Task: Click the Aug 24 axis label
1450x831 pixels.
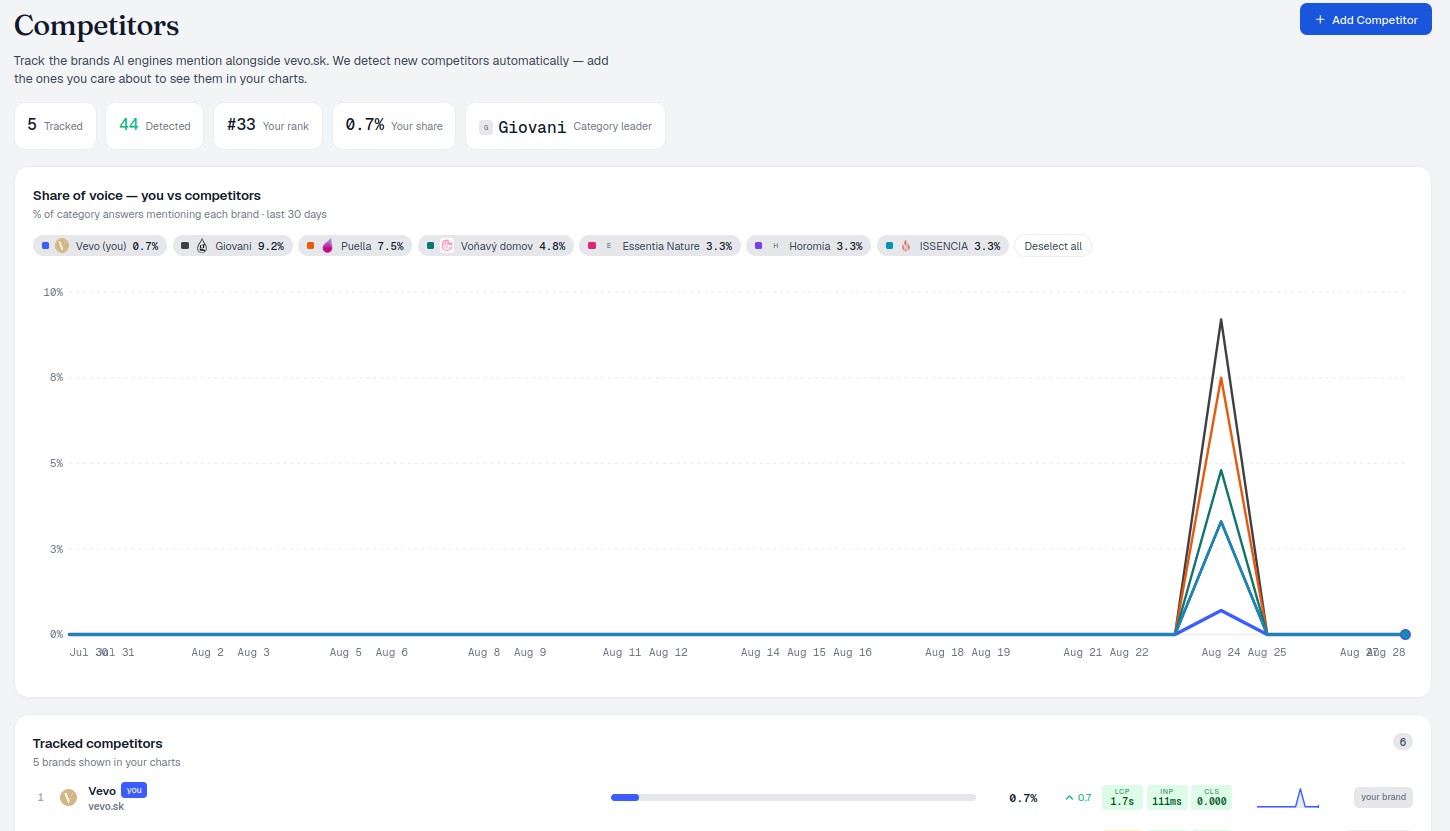Action: 1221,652
